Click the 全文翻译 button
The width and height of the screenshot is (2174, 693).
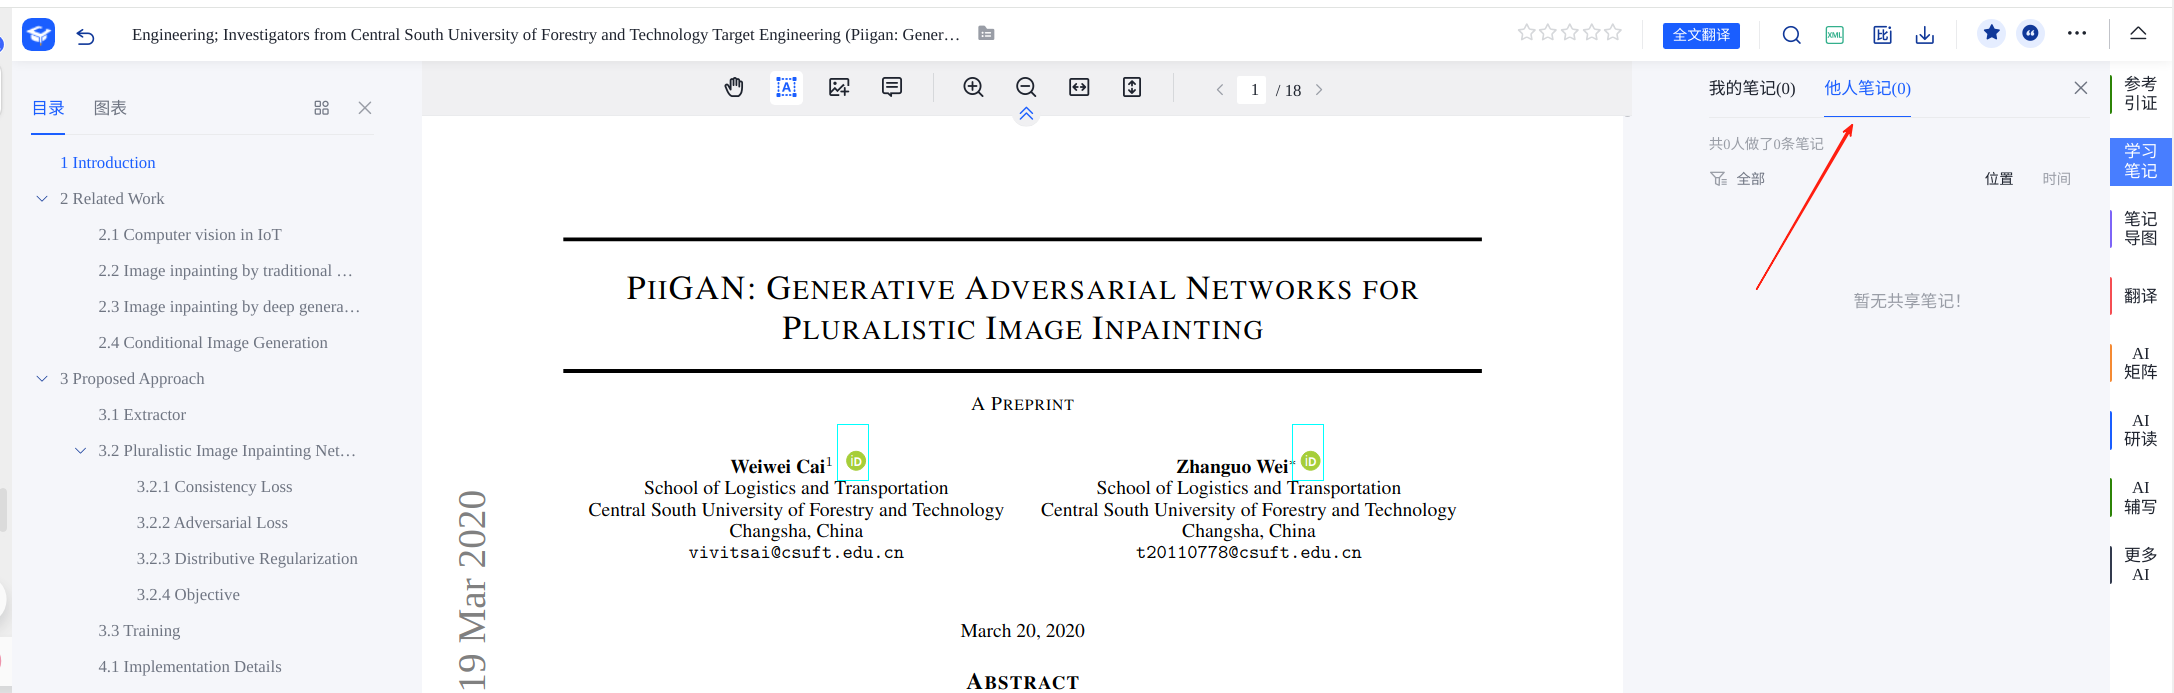[x=1701, y=35]
